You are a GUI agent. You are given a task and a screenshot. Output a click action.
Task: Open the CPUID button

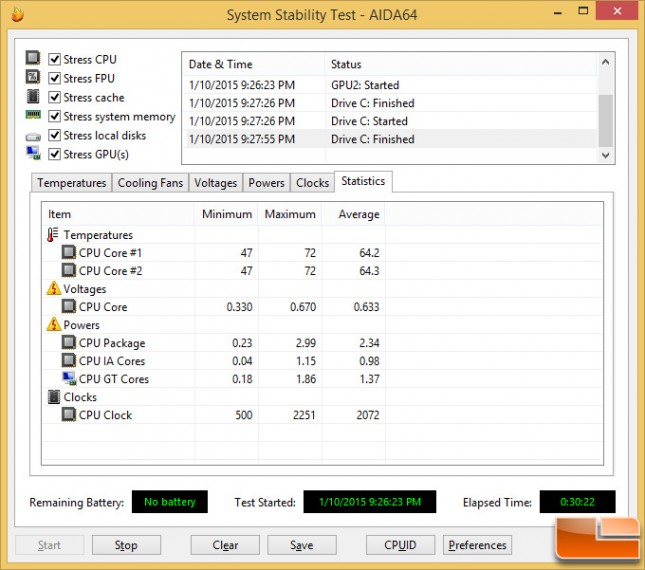[x=400, y=545]
